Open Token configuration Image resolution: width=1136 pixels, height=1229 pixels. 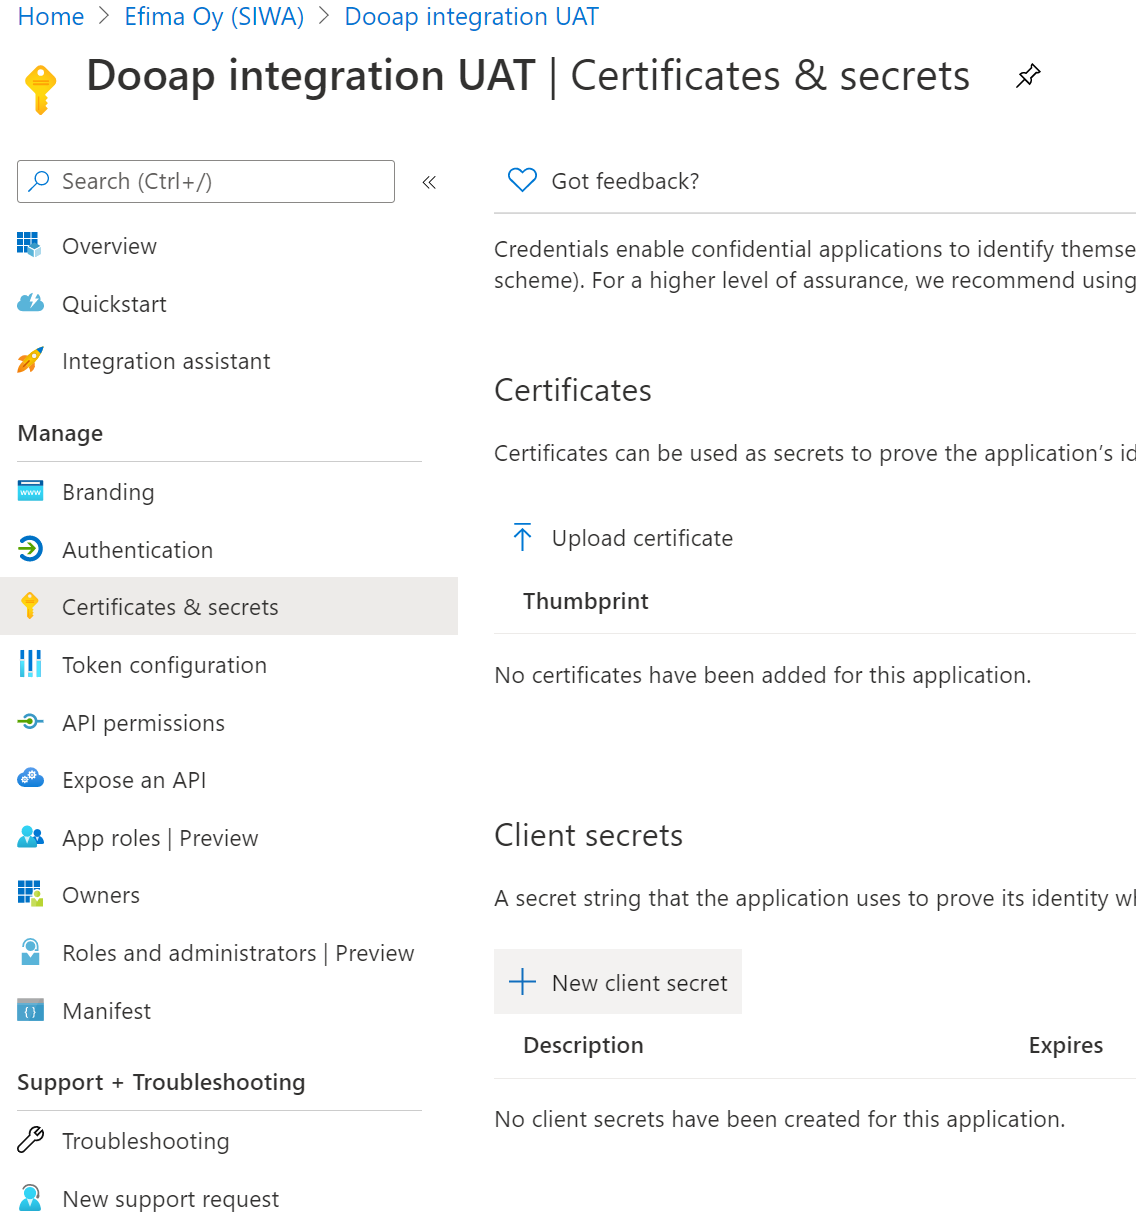click(229, 665)
